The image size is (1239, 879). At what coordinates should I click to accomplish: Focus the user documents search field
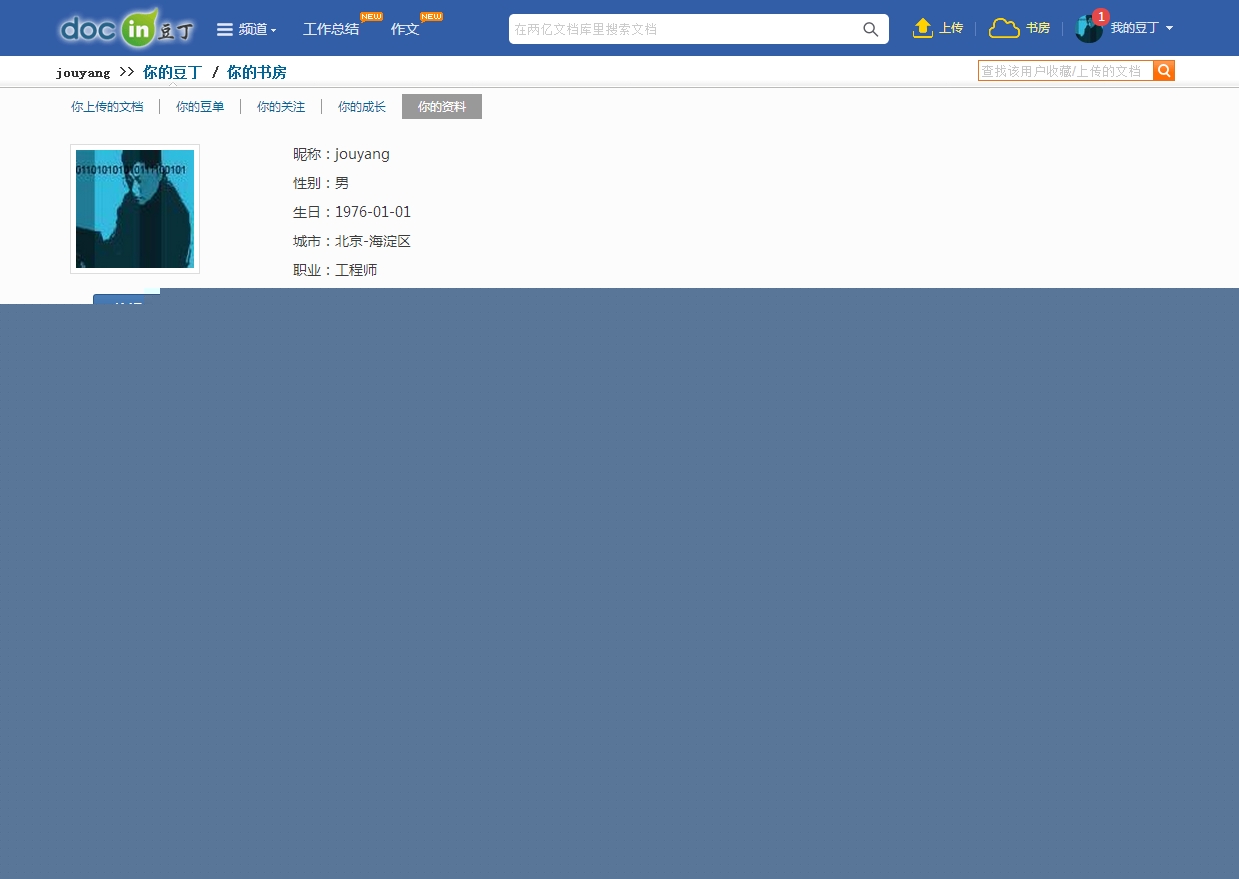[1065, 71]
